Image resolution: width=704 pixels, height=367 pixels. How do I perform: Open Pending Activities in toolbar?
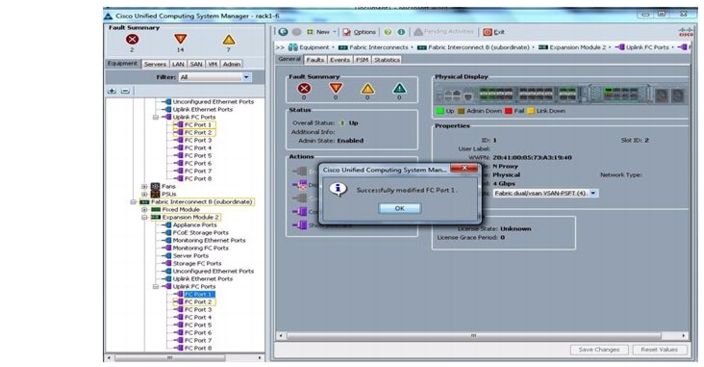click(x=444, y=32)
